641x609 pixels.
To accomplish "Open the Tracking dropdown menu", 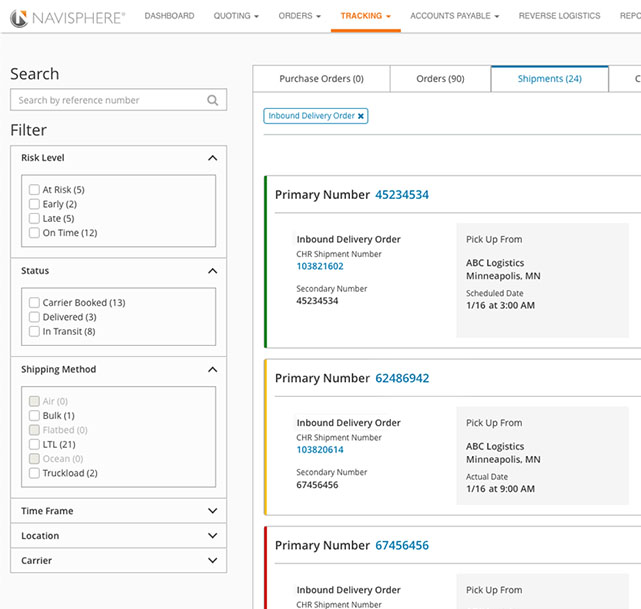I will coord(365,16).
